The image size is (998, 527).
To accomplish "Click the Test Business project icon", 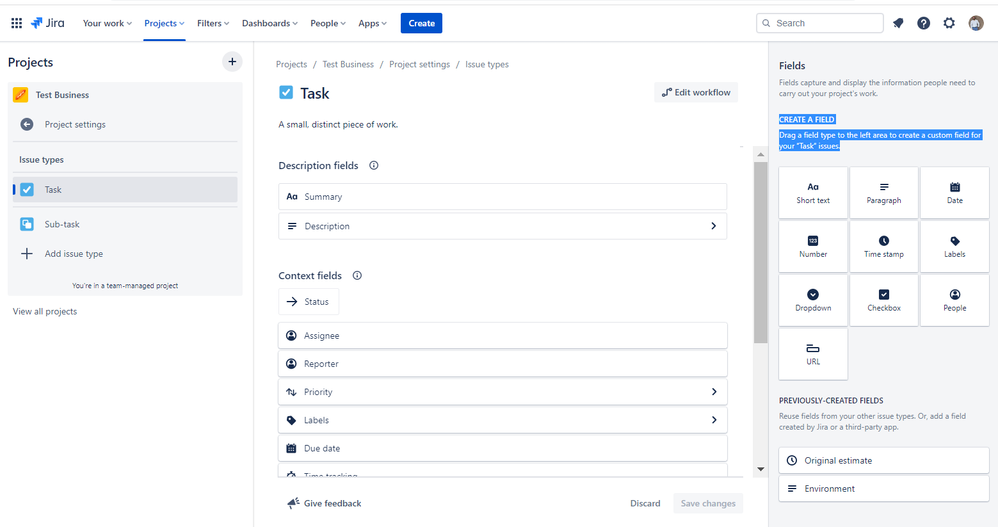I will click(20, 95).
